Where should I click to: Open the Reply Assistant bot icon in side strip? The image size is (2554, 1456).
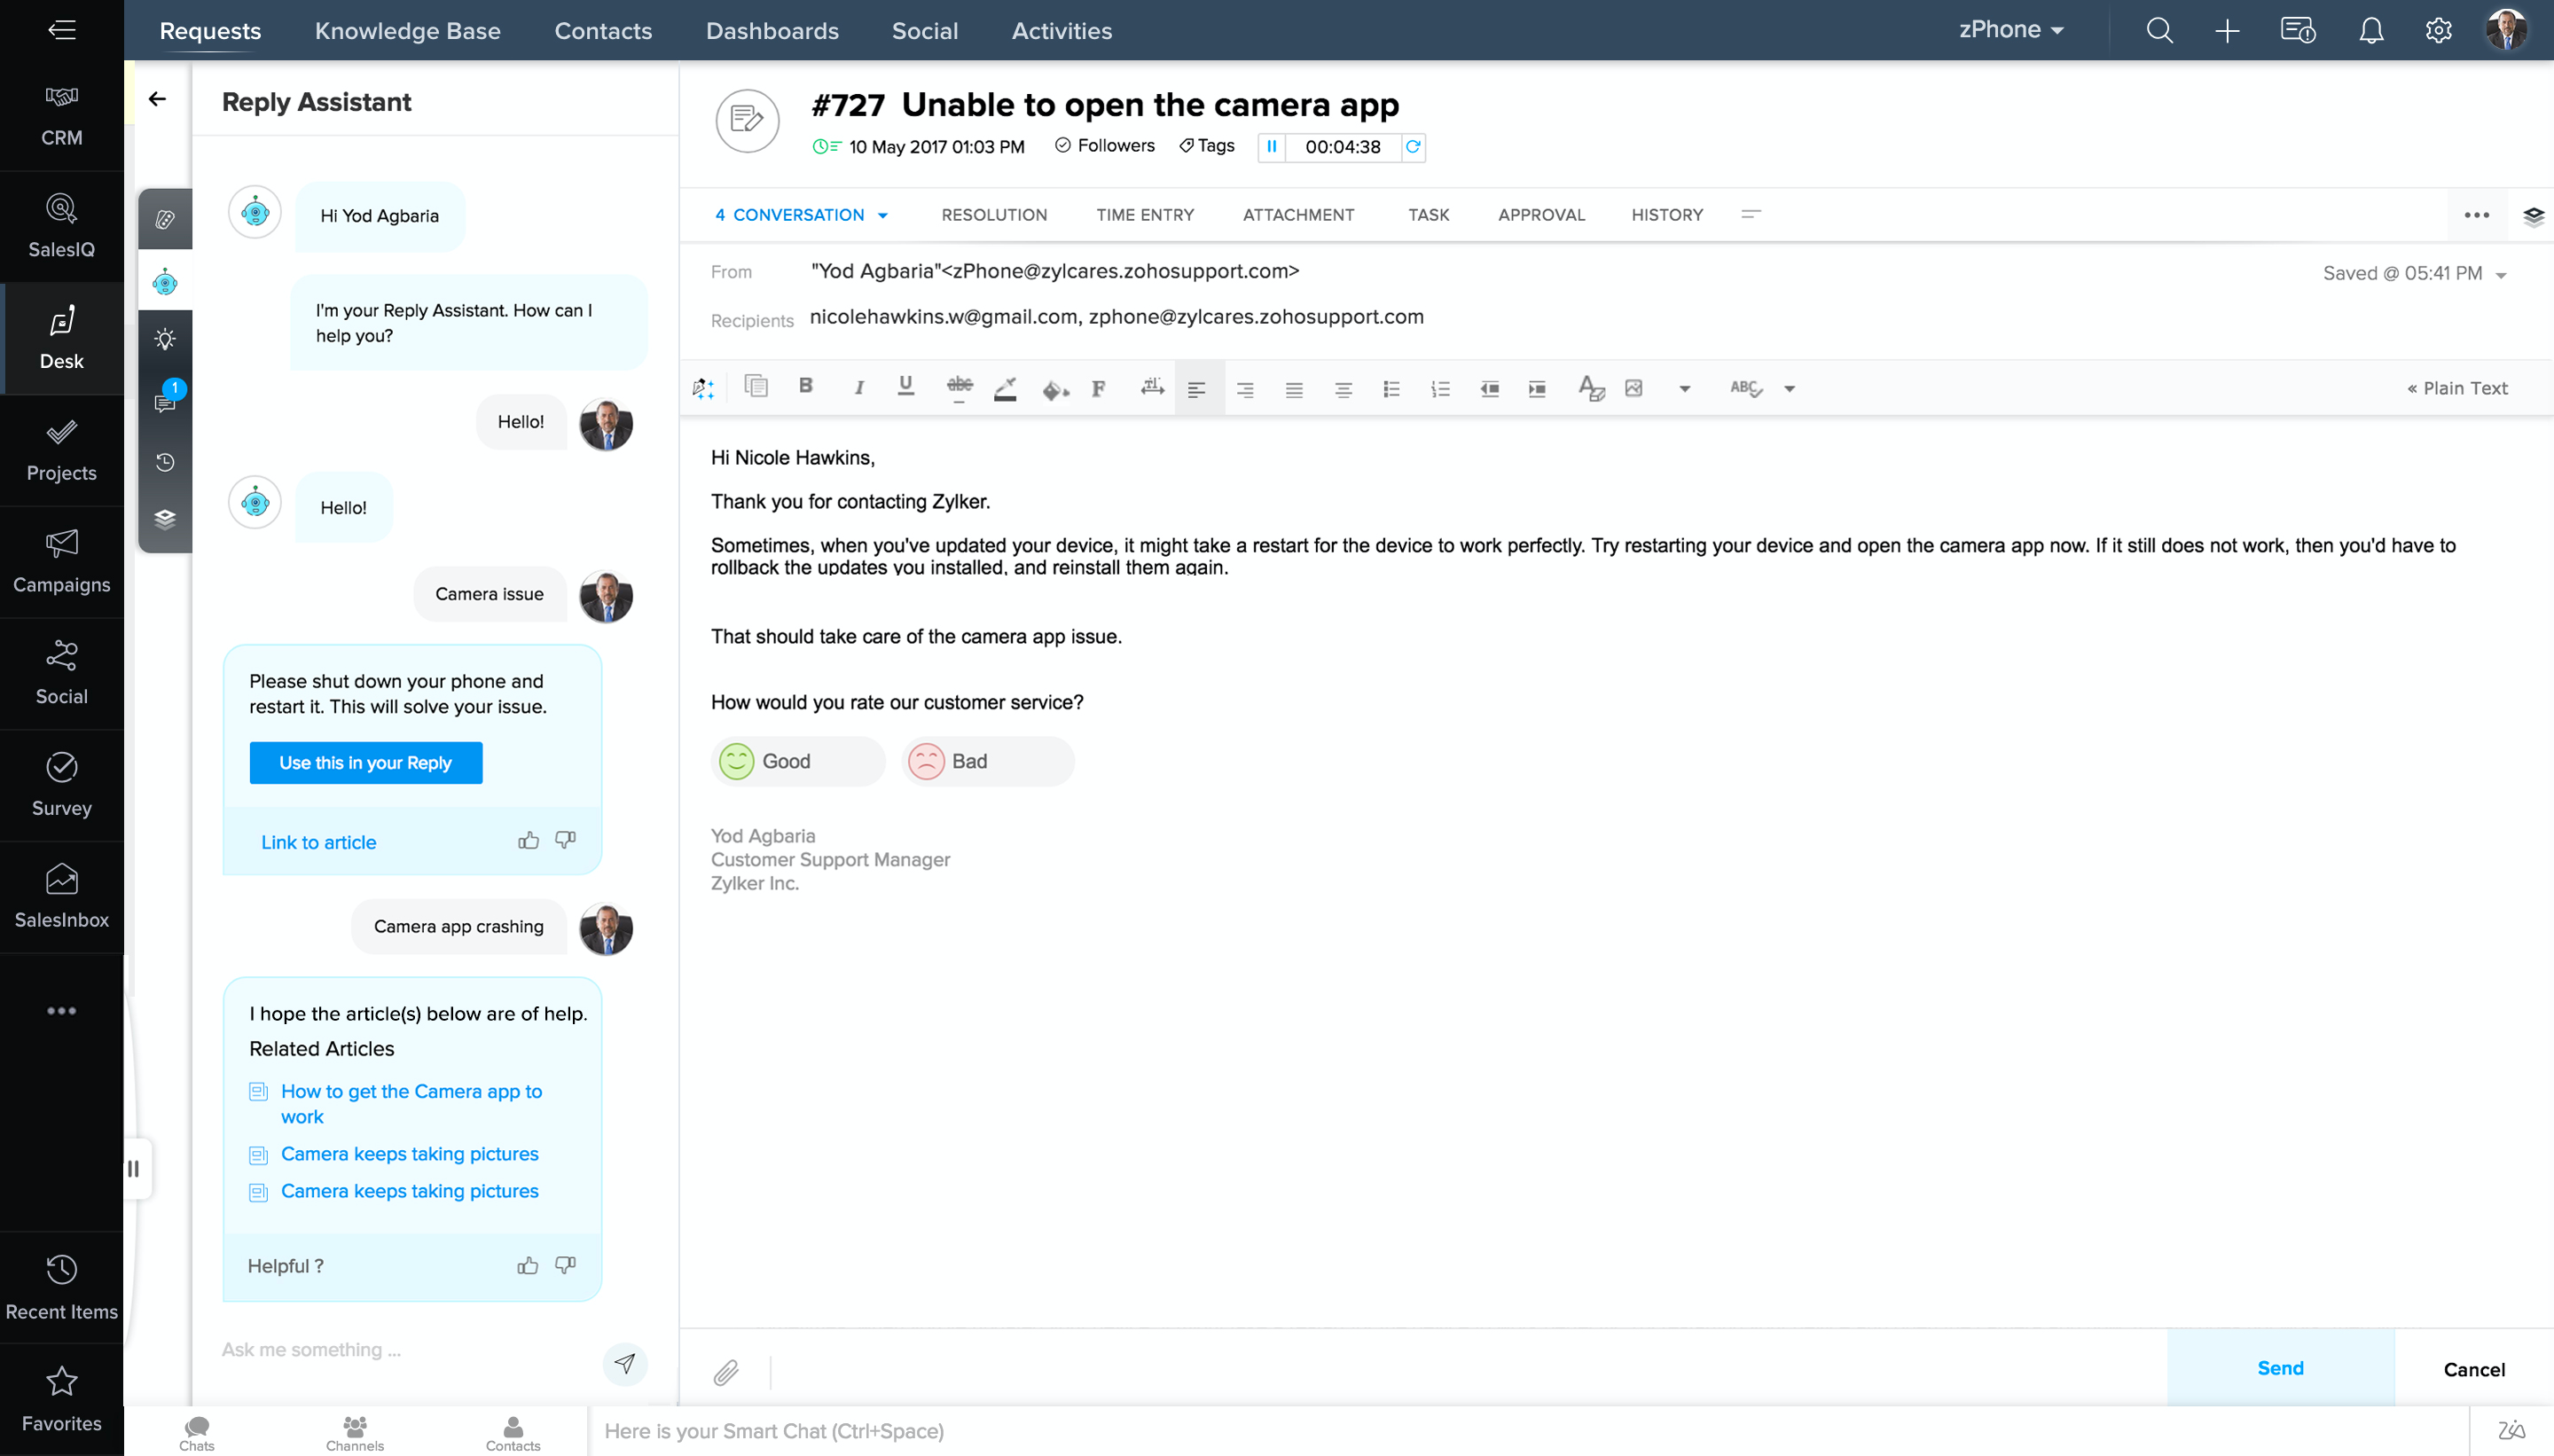[x=165, y=281]
